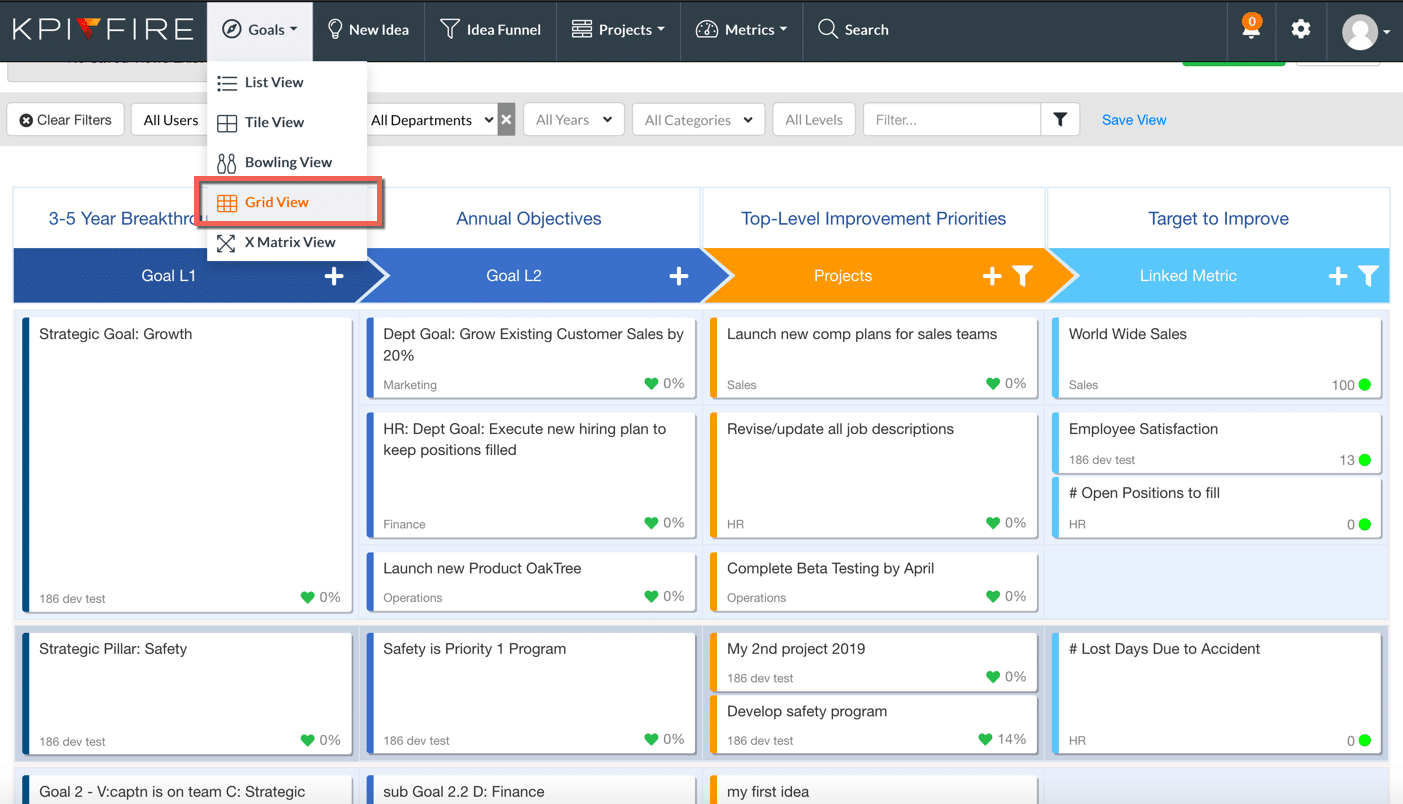
Task: Click the Clear Filters button
Action: click(66, 120)
